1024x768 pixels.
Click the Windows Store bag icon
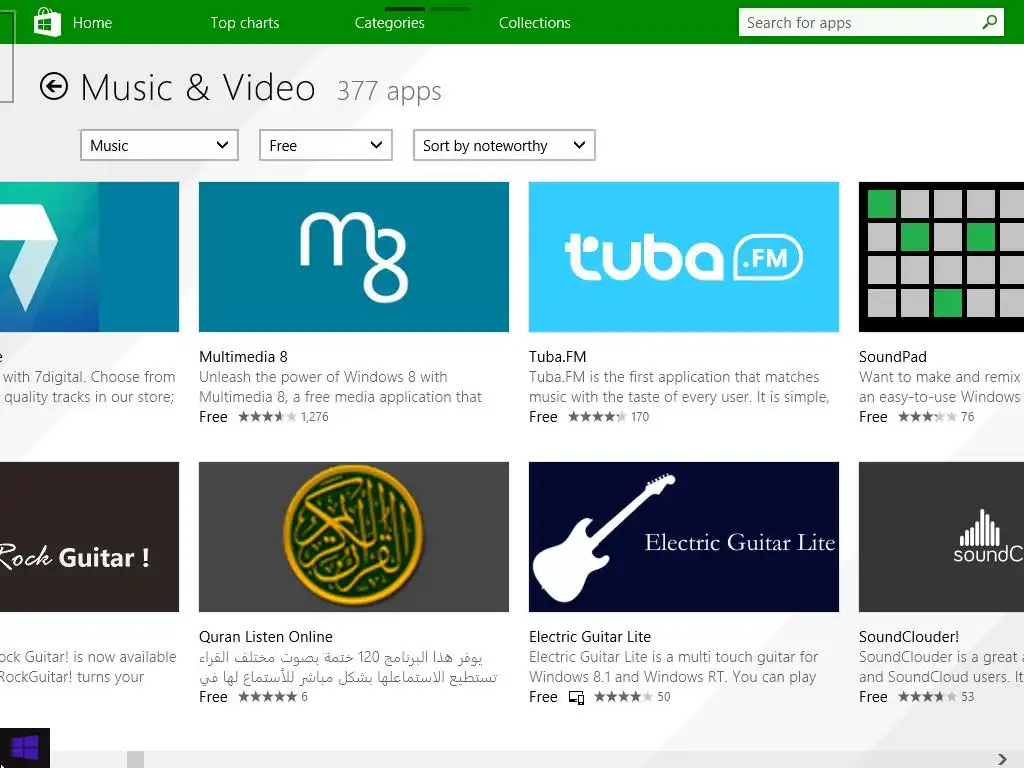click(x=47, y=22)
